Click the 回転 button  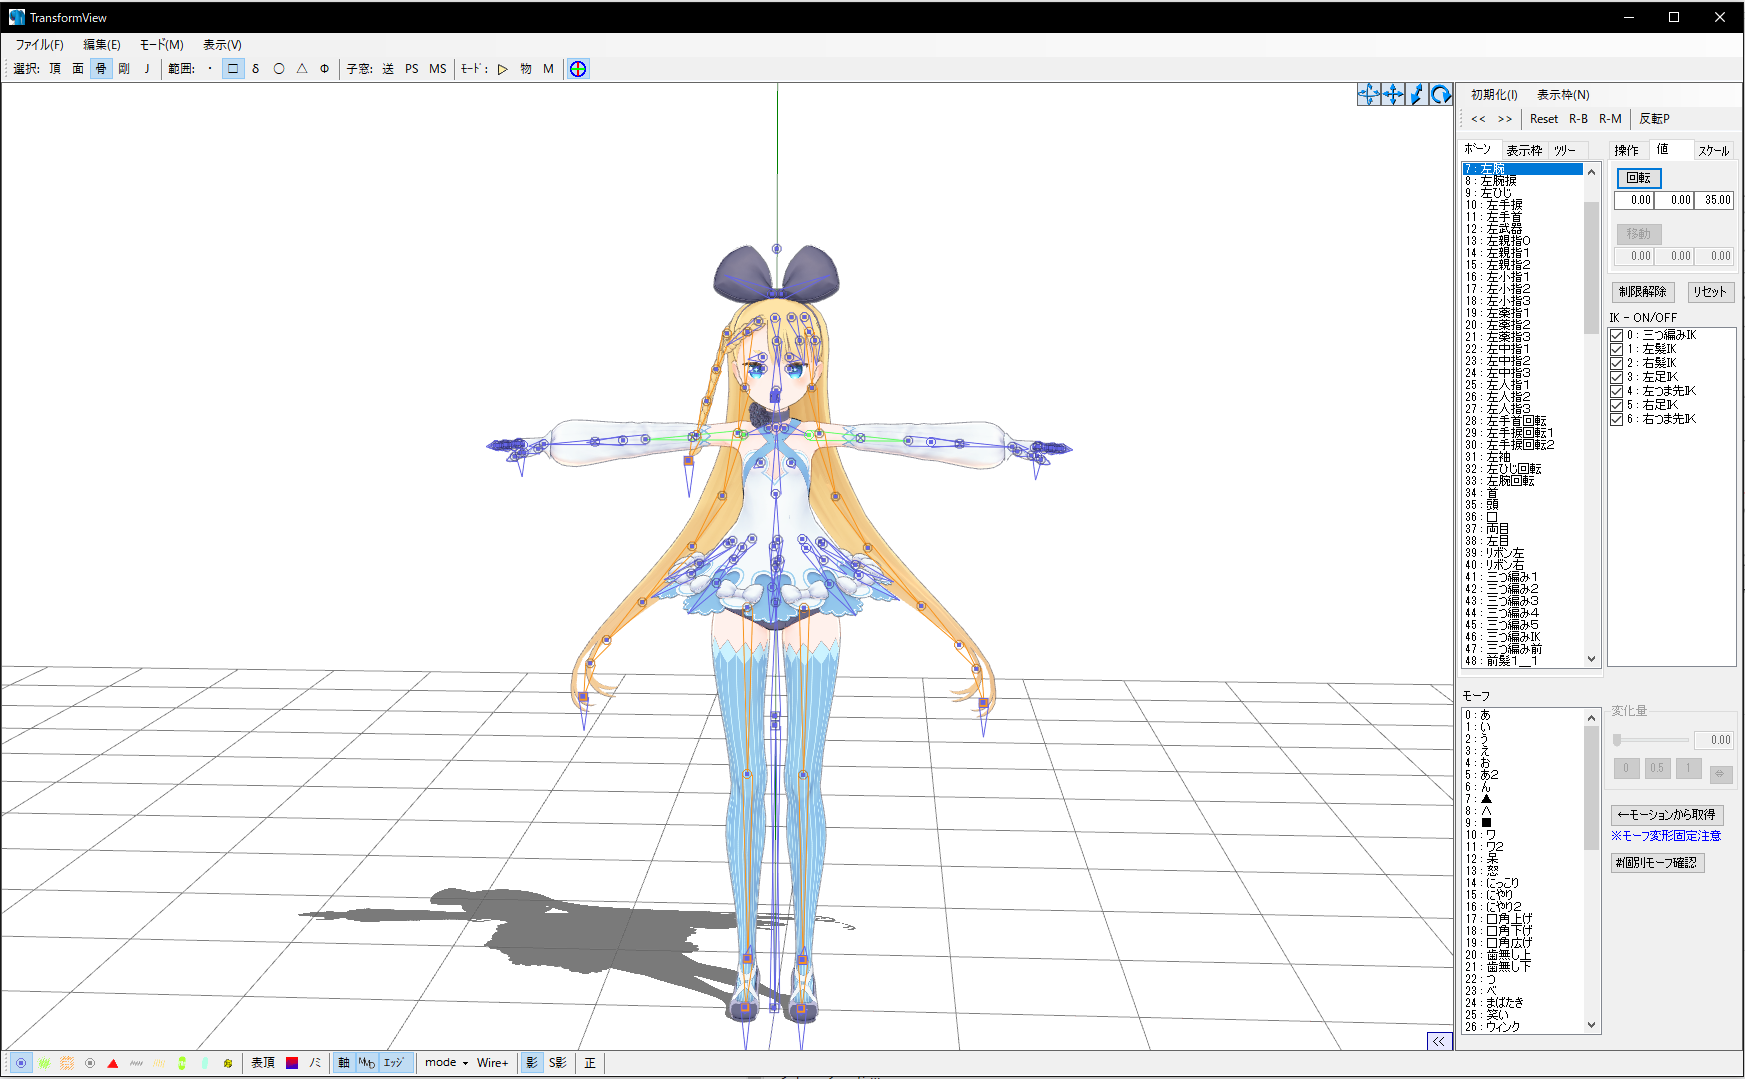tap(1639, 178)
